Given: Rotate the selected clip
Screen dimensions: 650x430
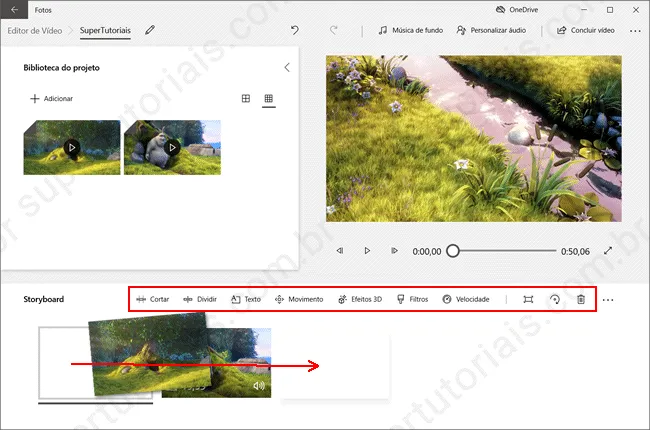Looking at the screenshot, I should click(x=555, y=299).
